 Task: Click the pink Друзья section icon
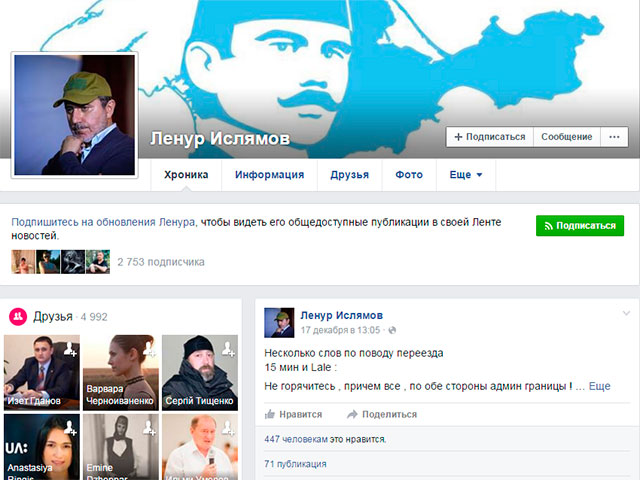(18, 317)
